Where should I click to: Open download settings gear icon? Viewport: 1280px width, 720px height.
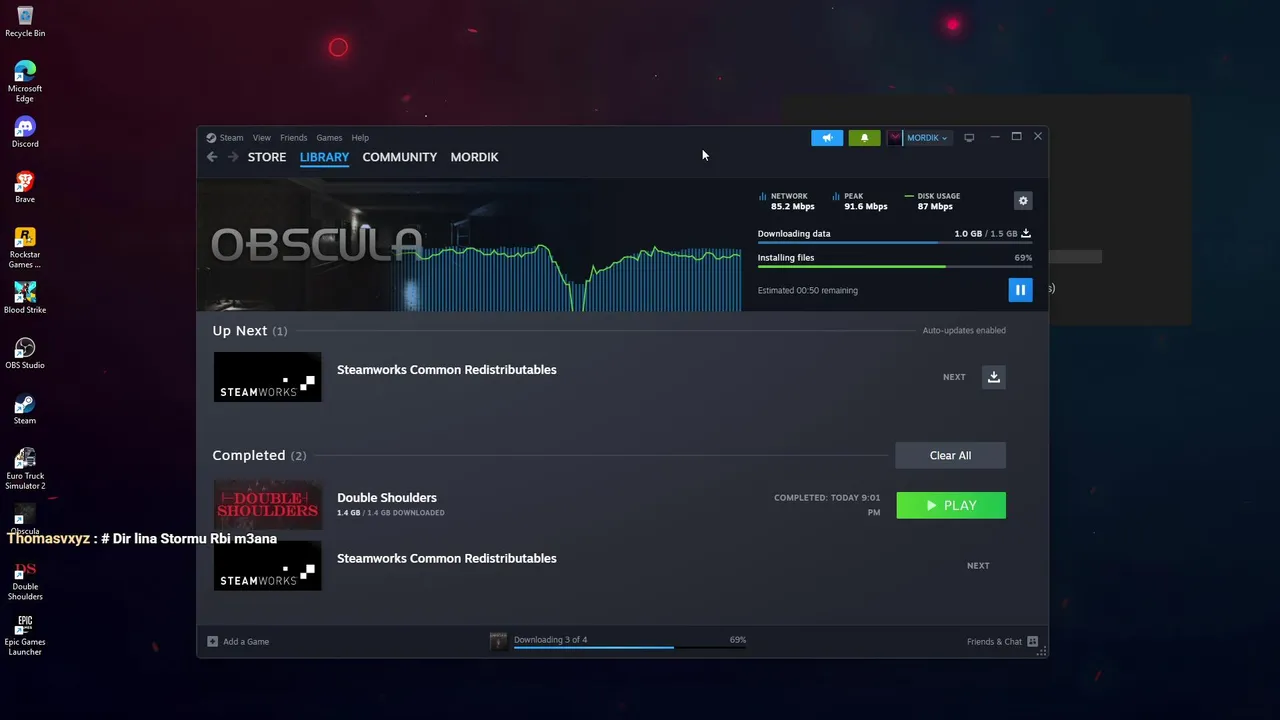(1023, 201)
